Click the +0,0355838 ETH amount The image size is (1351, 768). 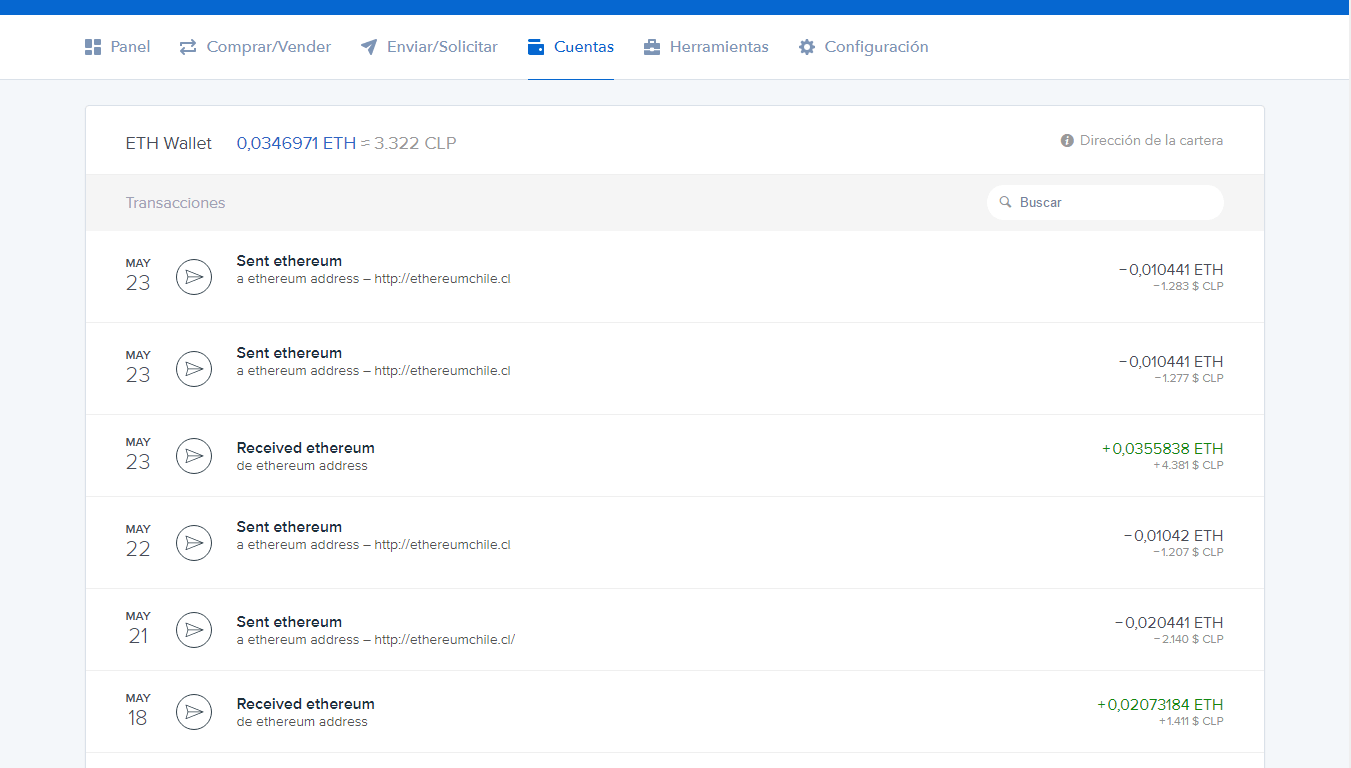pos(1162,448)
